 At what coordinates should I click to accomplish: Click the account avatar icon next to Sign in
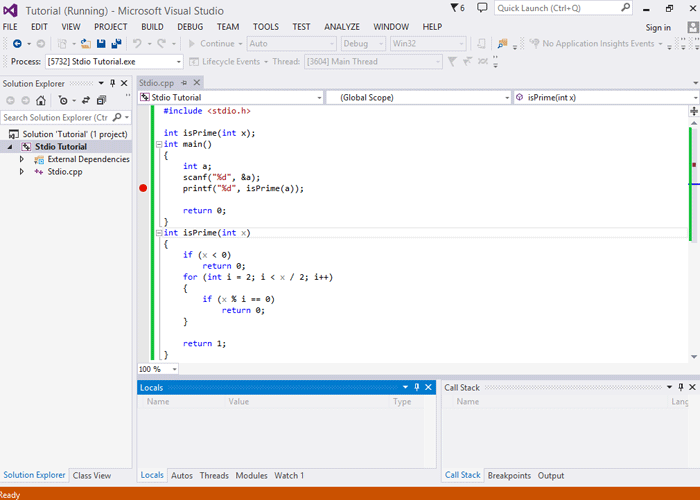point(693,28)
